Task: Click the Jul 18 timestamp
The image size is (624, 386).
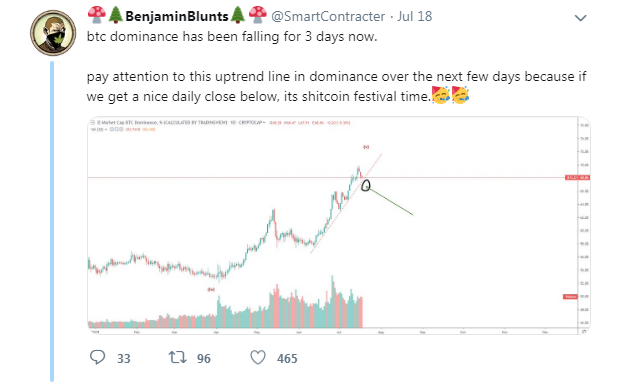Action: pyautogui.click(x=414, y=16)
